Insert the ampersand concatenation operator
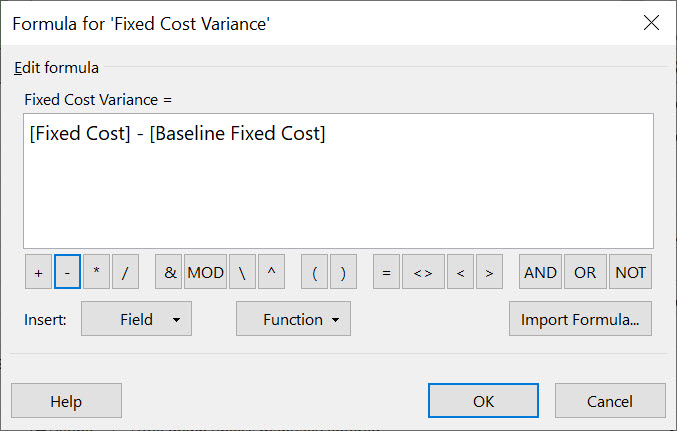 click(169, 272)
